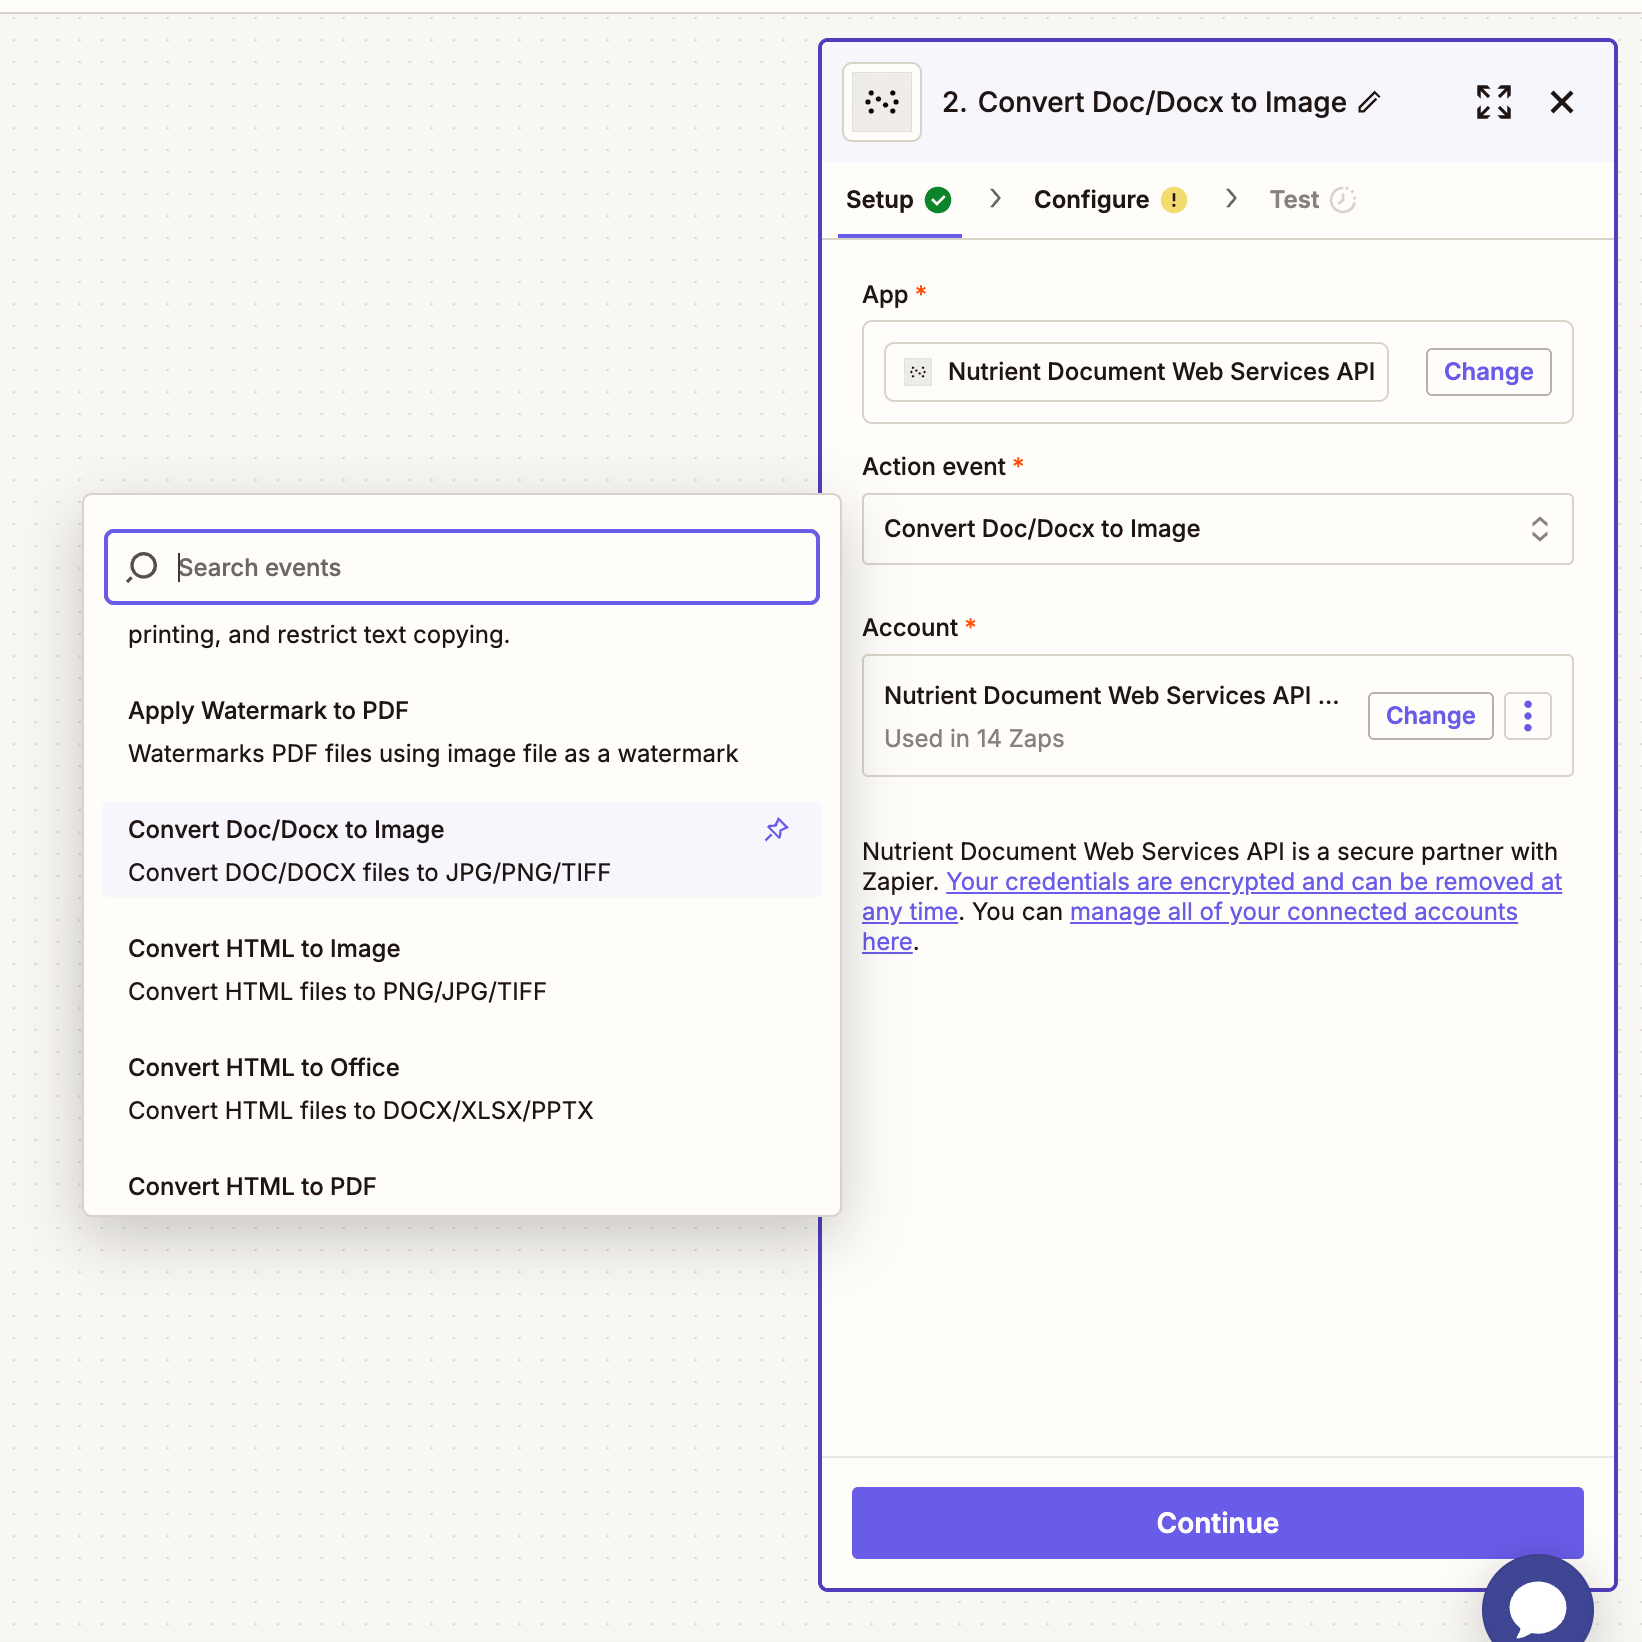Viewport: 1642px width, 1642px height.
Task: Switch to the Test tab
Action: [1312, 200]
